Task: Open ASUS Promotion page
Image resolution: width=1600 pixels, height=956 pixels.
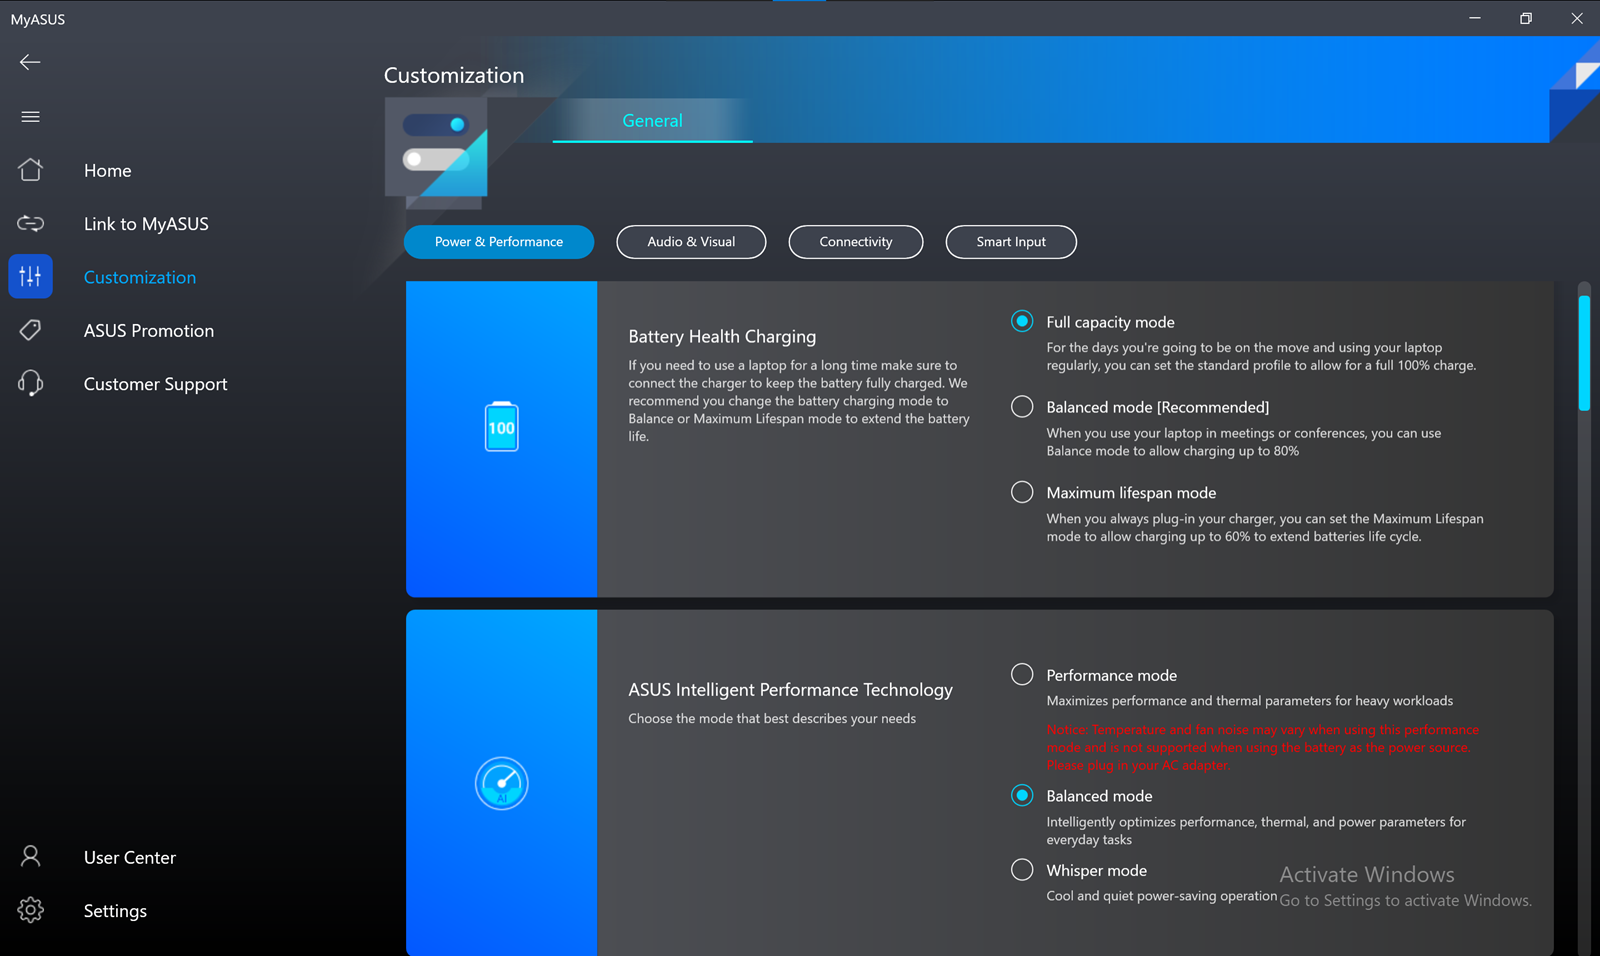Action: tap(149, 331)
